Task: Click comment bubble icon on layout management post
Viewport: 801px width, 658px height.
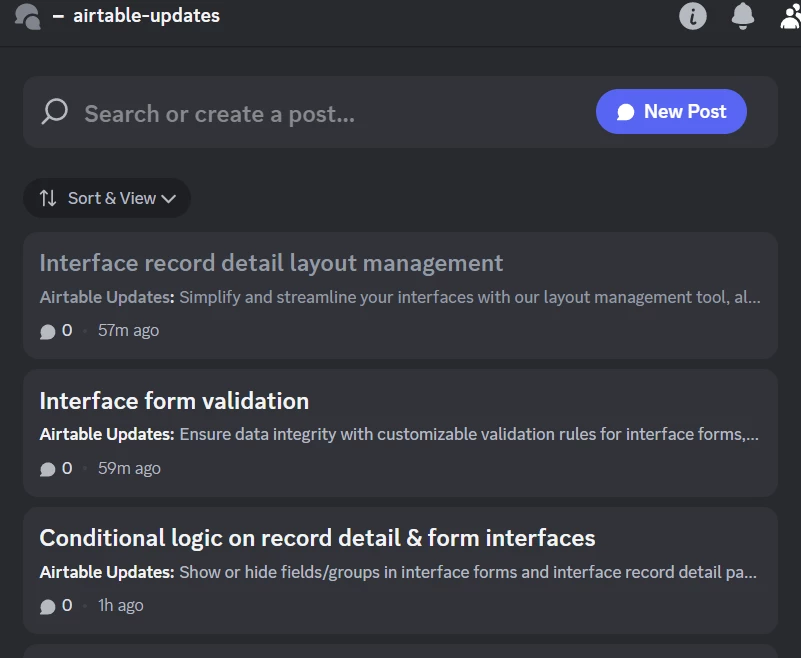Action: pyautogui.click(x=48, y=332)
